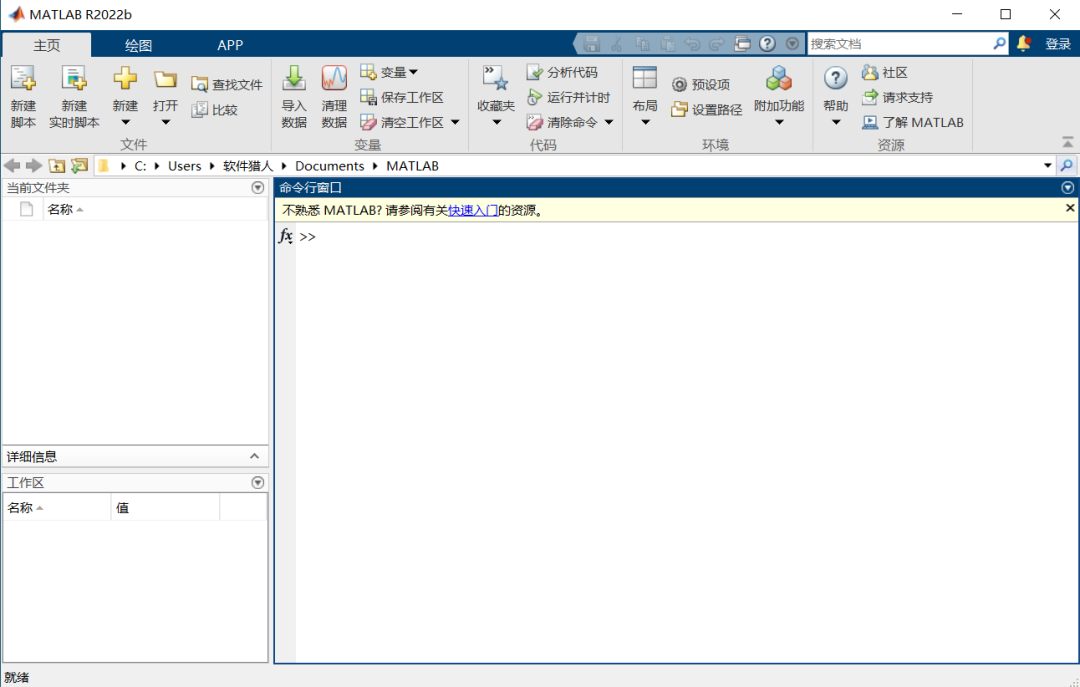1080x687 pixels.
Task: Expand 清空工作区 dropdown arrow
Action: point(455,123)
